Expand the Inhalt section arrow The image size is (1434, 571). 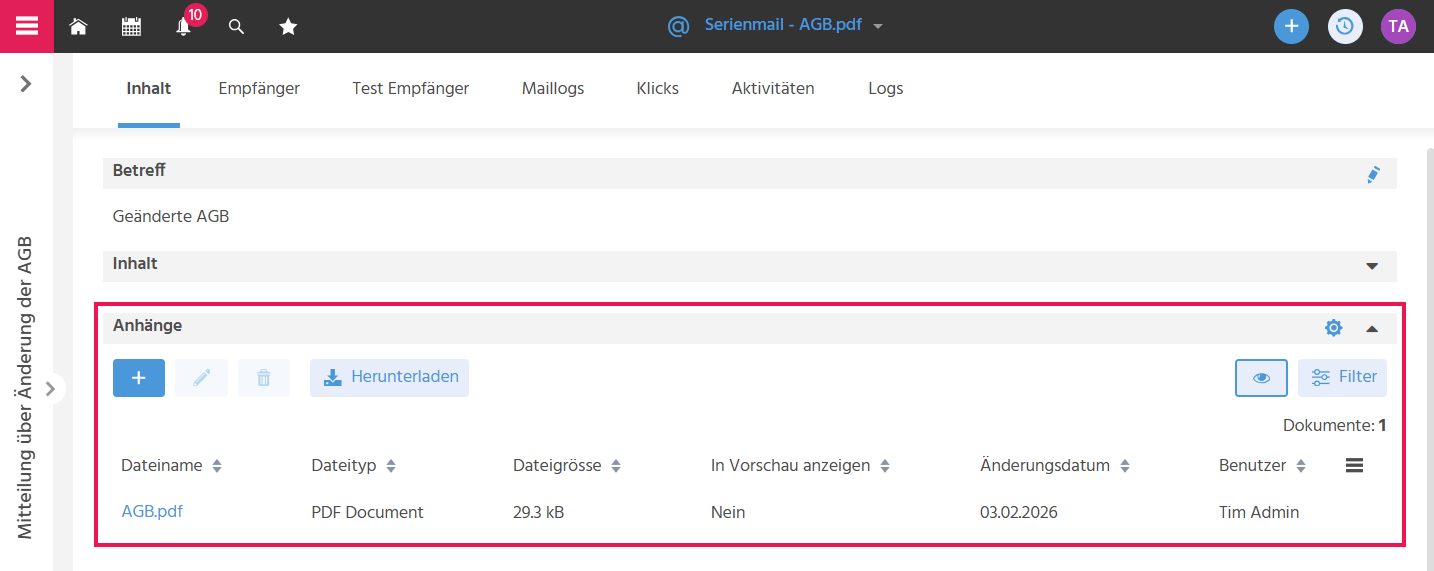click(1372, 267)
